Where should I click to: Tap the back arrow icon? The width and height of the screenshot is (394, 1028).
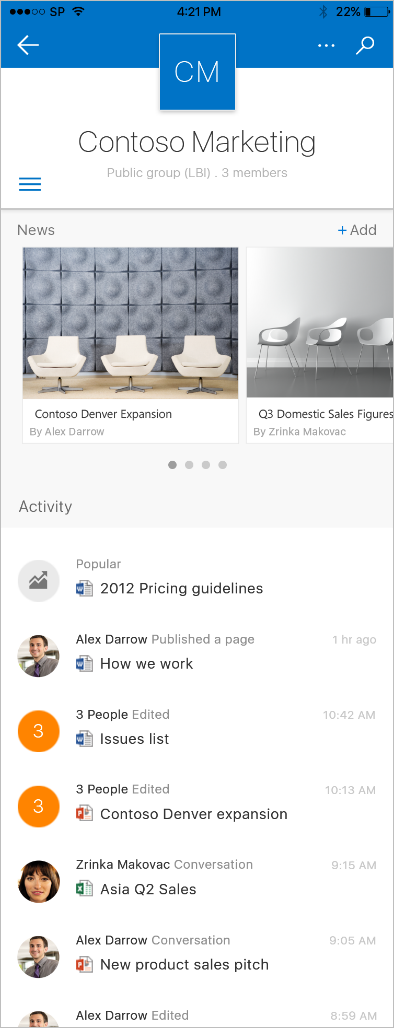[28, 45]
